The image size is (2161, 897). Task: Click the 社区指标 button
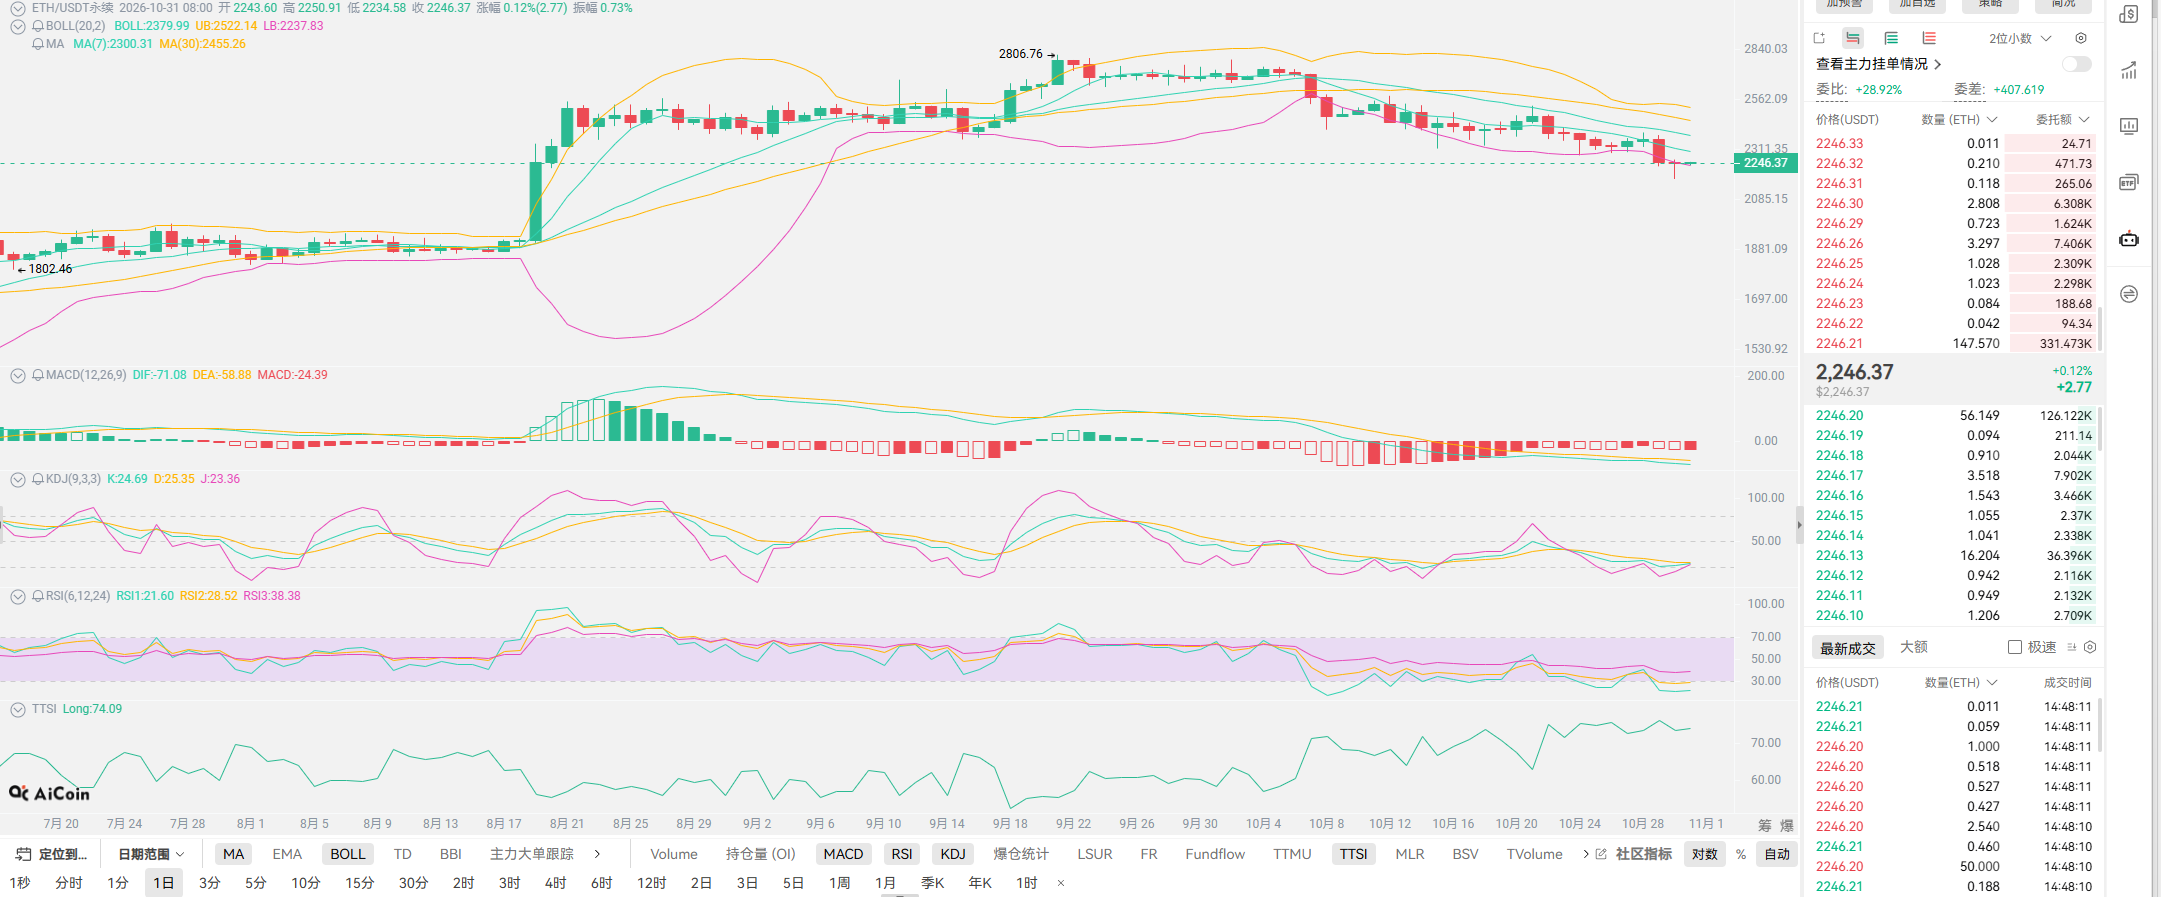(x=1644, y=854)
